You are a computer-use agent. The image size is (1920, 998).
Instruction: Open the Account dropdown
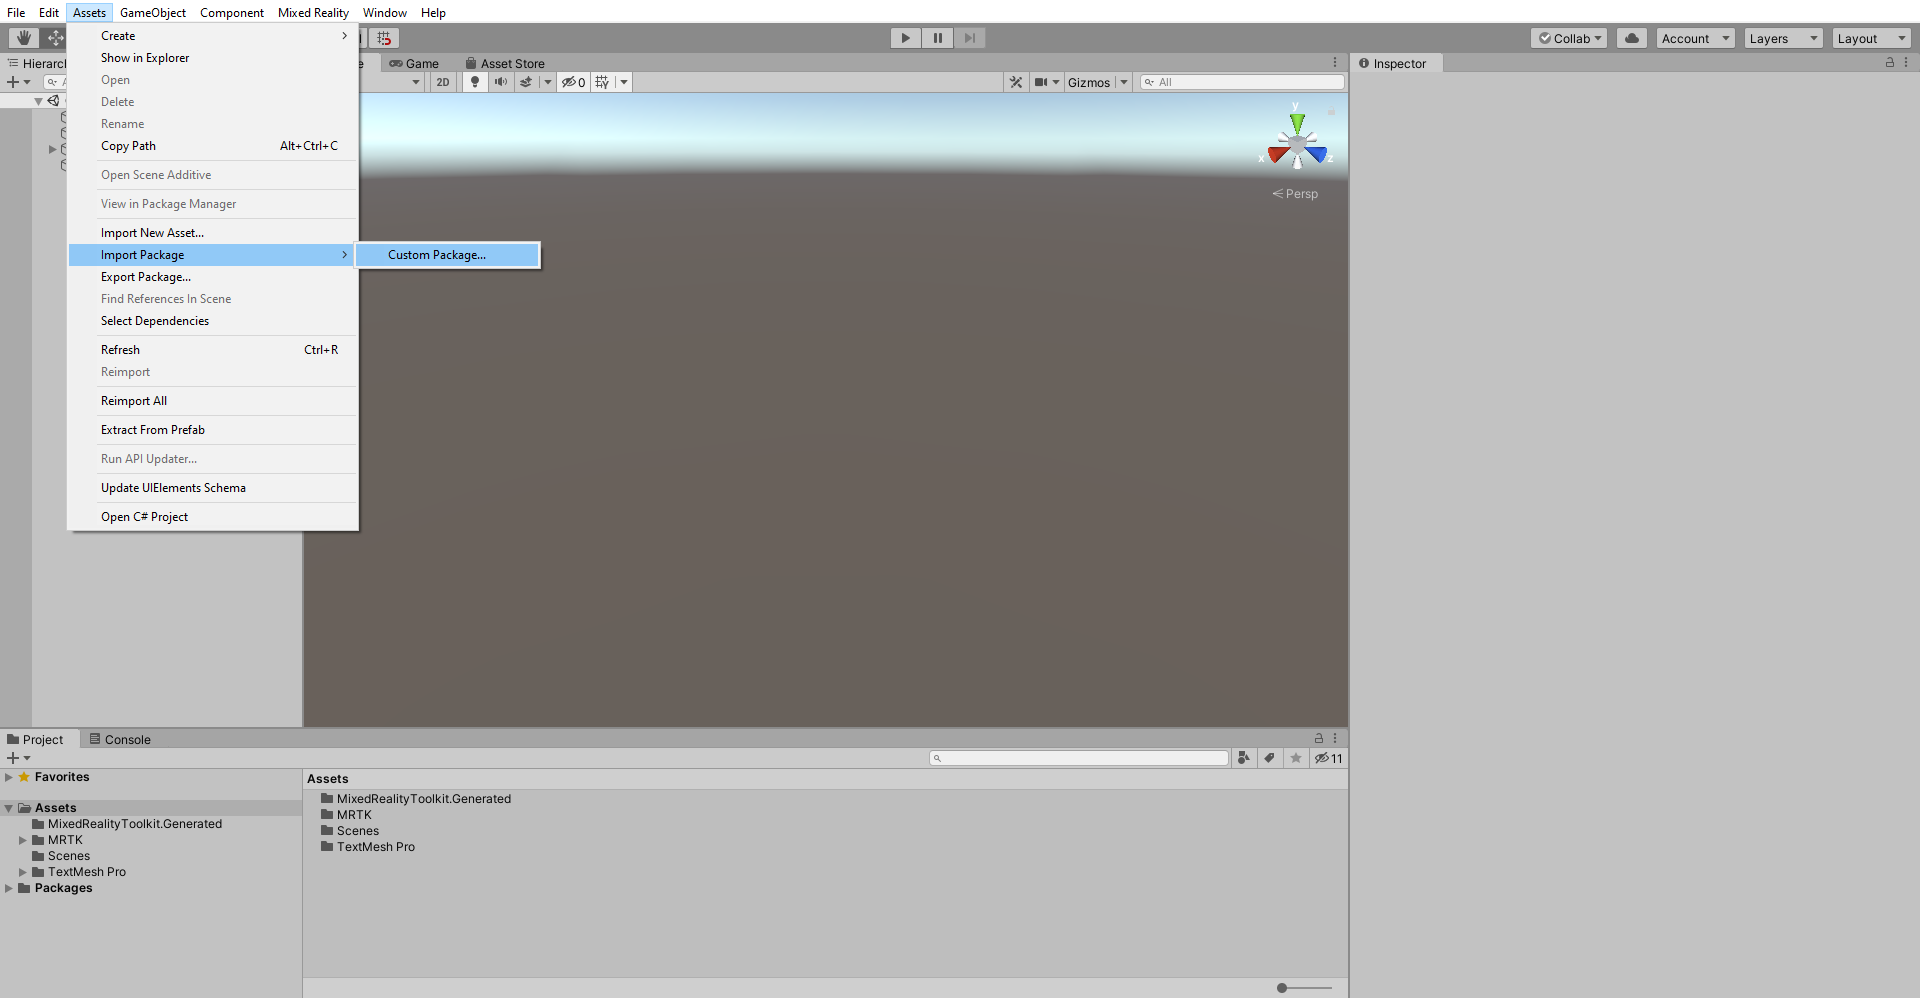click(x=1696, y=38)
